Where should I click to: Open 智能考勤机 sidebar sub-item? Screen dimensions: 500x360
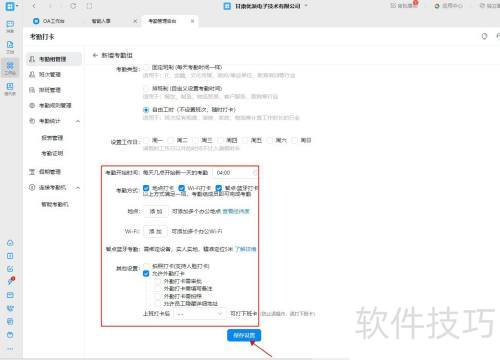(55, 204)
